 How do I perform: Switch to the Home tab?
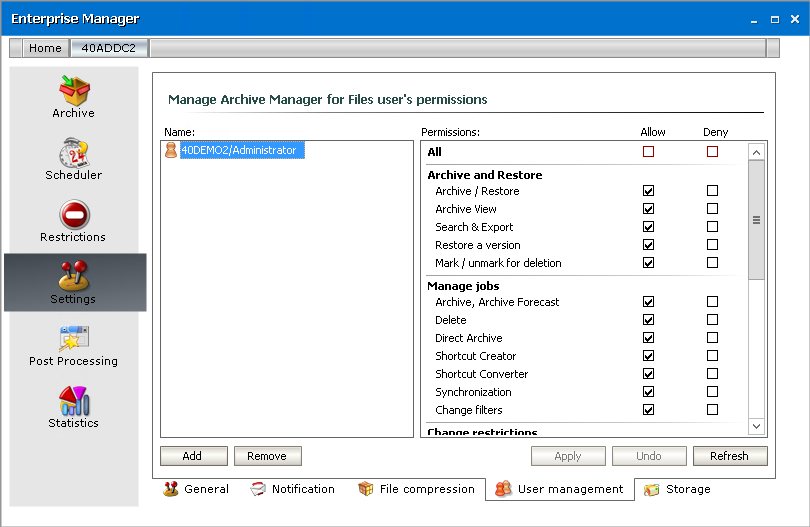[45, 48]
